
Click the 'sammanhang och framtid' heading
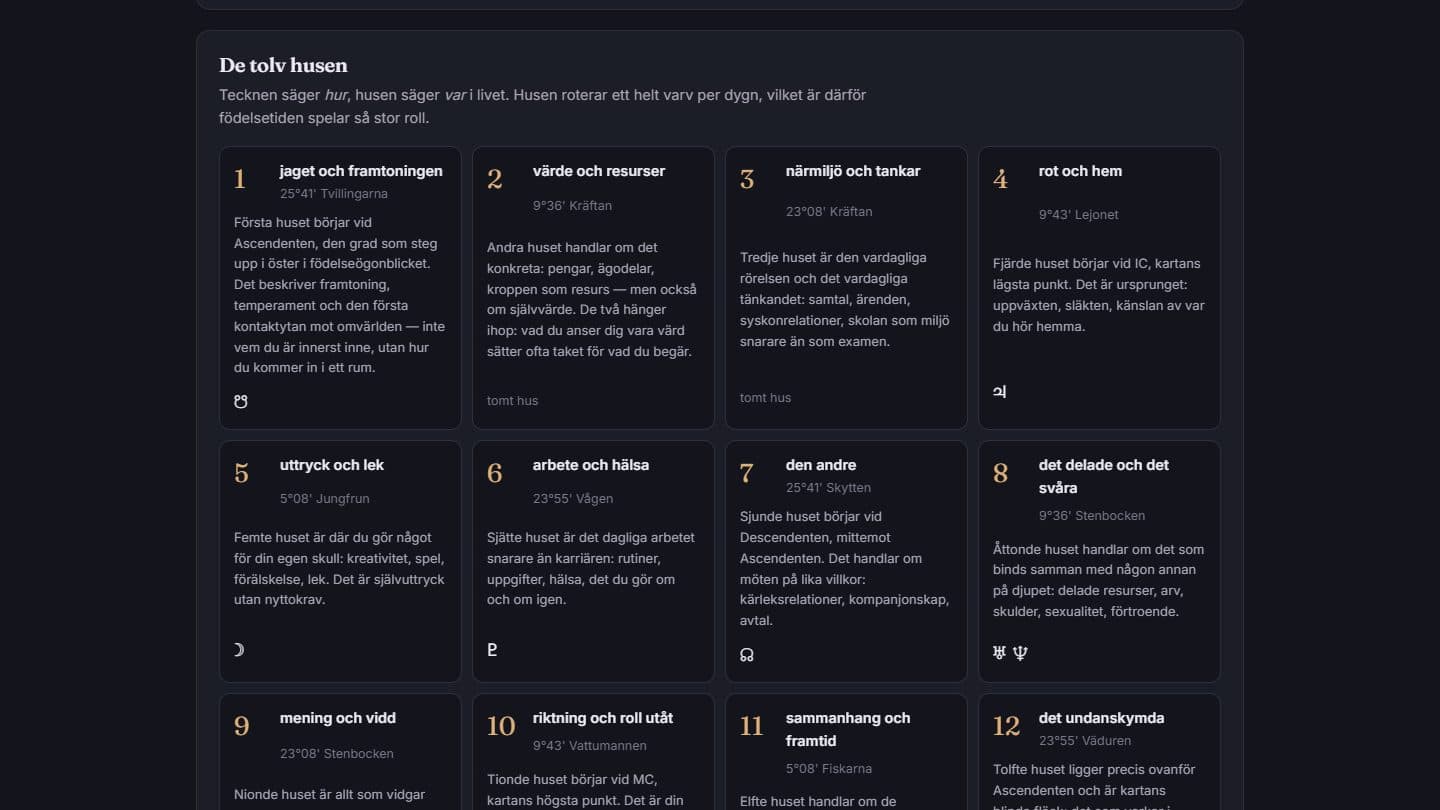click(x=848, y=729)
